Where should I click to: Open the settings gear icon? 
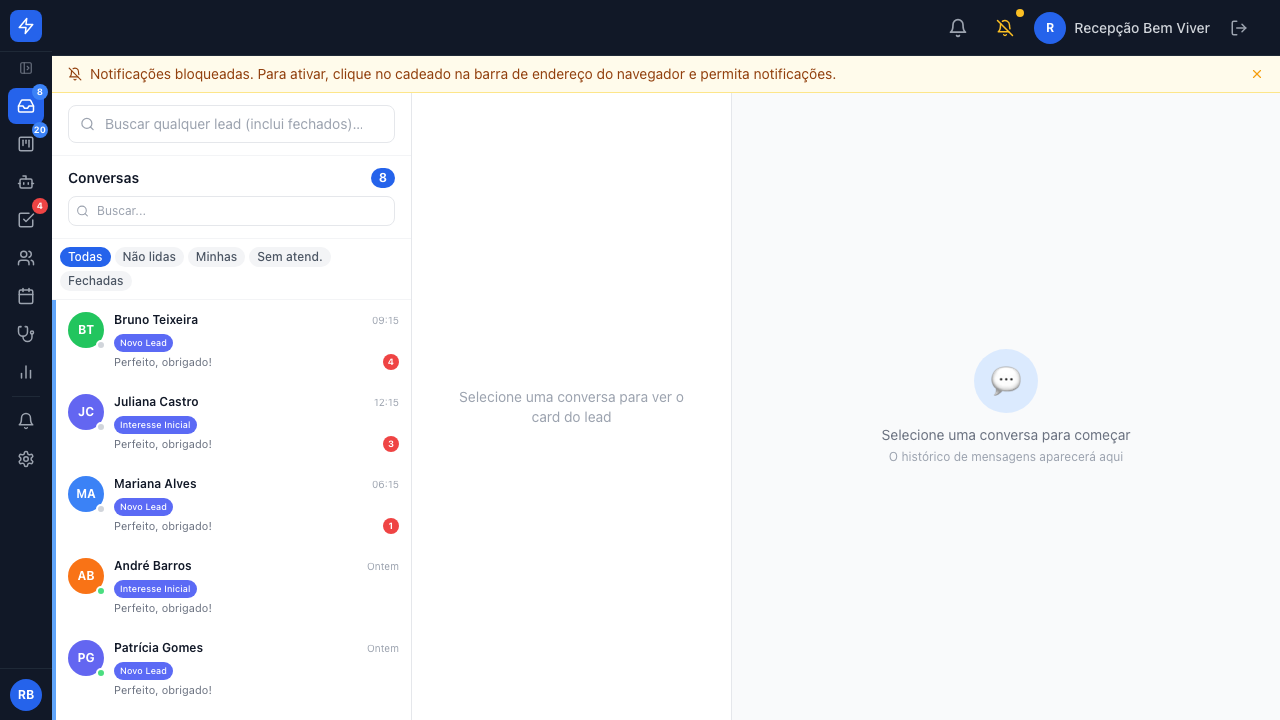(x=26, y=459)
